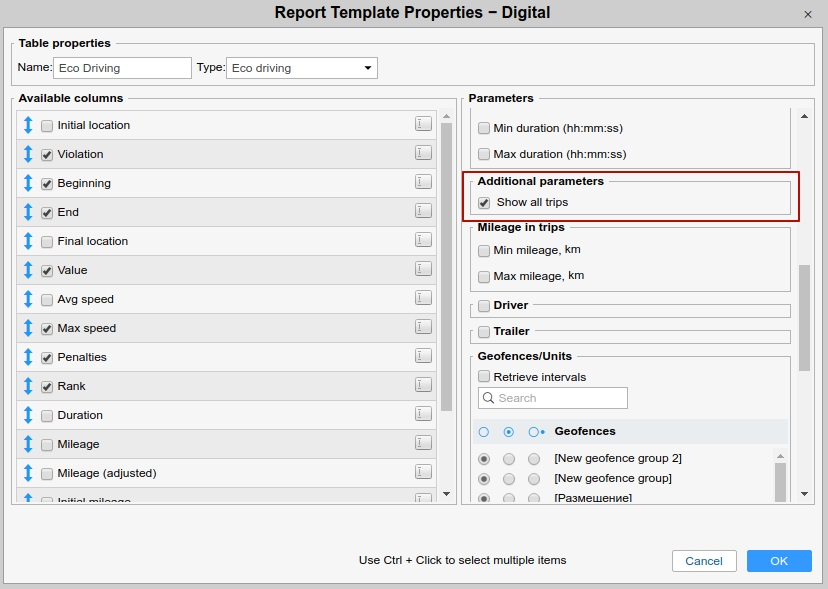The height and width of the screenshot is (589, 828).
Task: Select first radio in Geofences header row
Action: point(484,432)
